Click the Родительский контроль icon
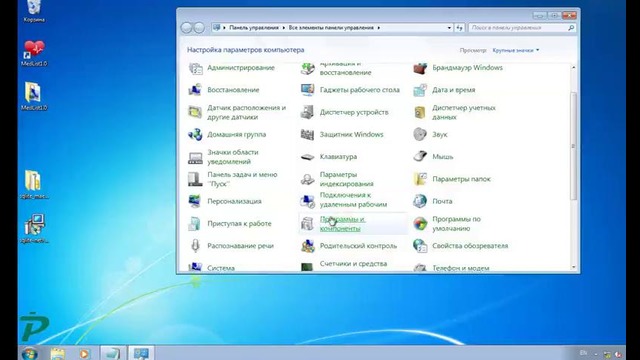Screen dimensions: 640x360 (x=307, y=246)
